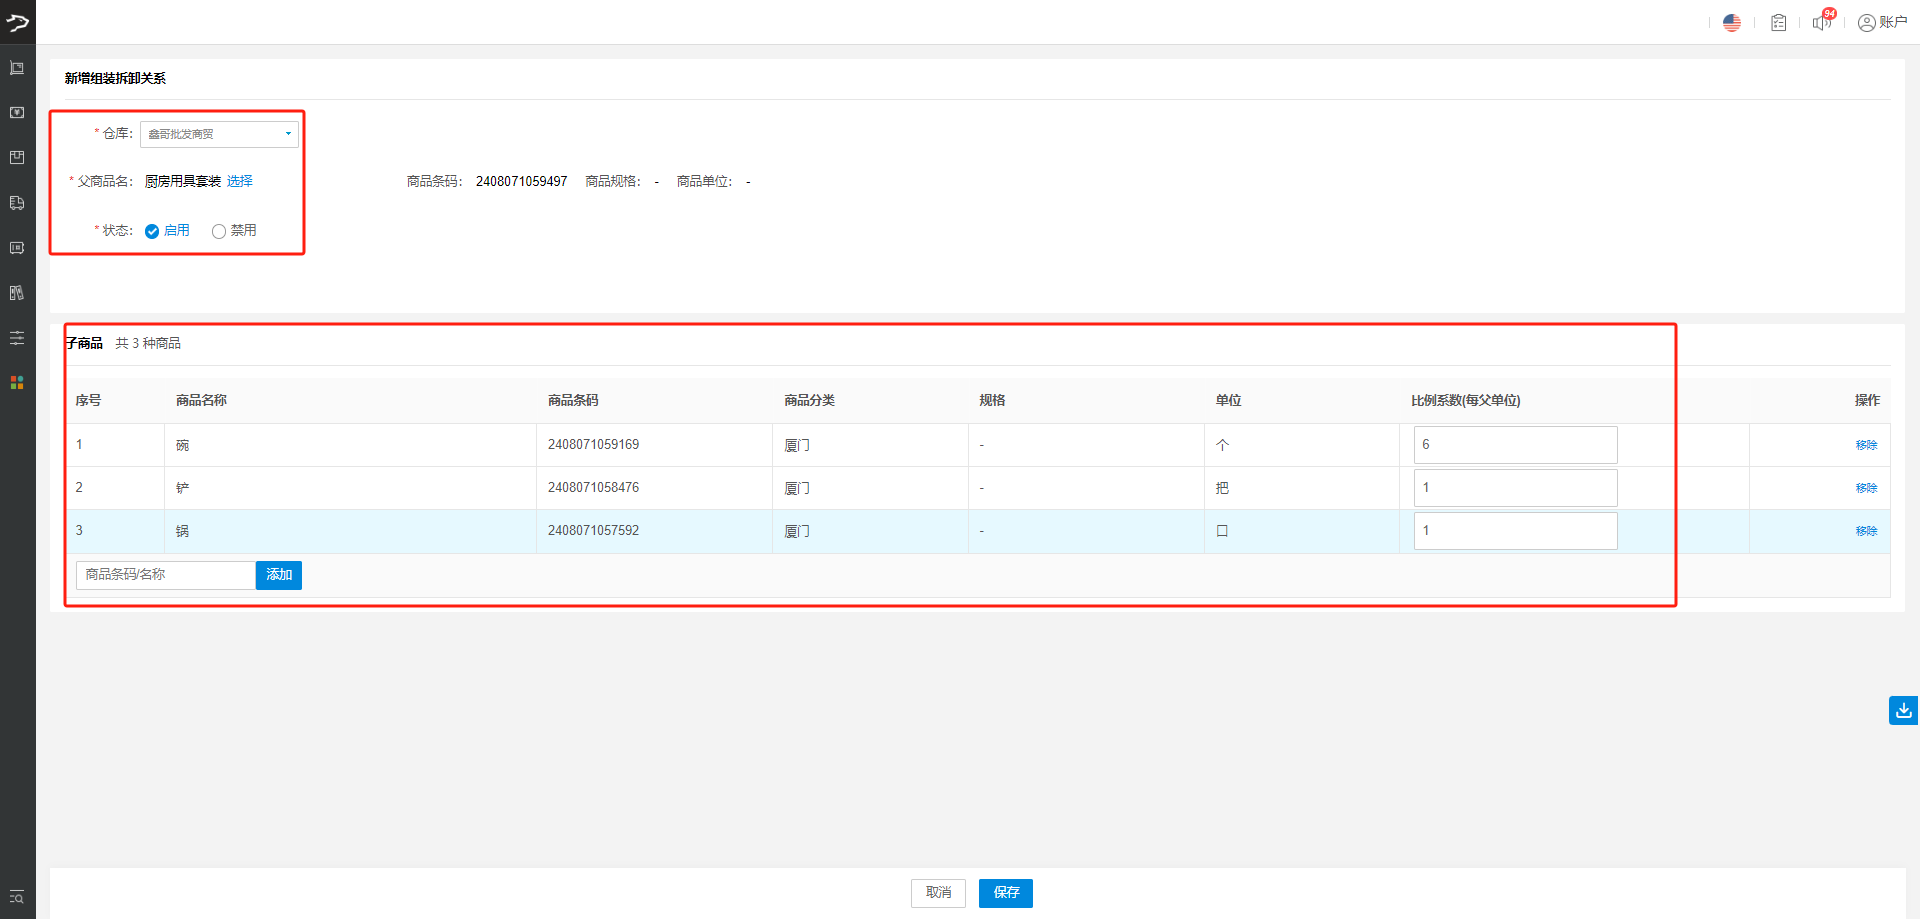Open the 仓库 warehouse dropdown
This screenshot has width=1920, height=919.
(x=219, y=134)
